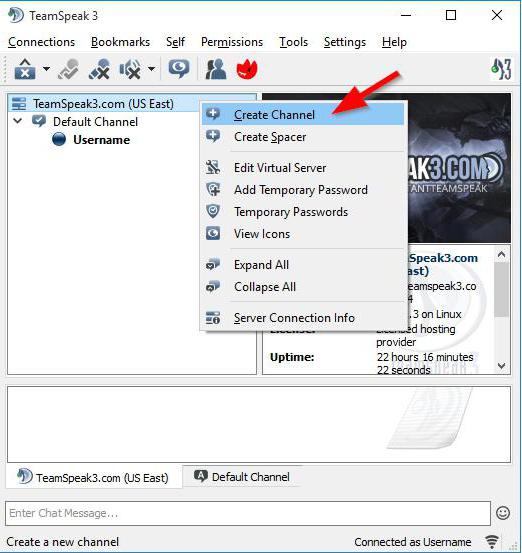Select Username in the channel tree

coord(102,140)
